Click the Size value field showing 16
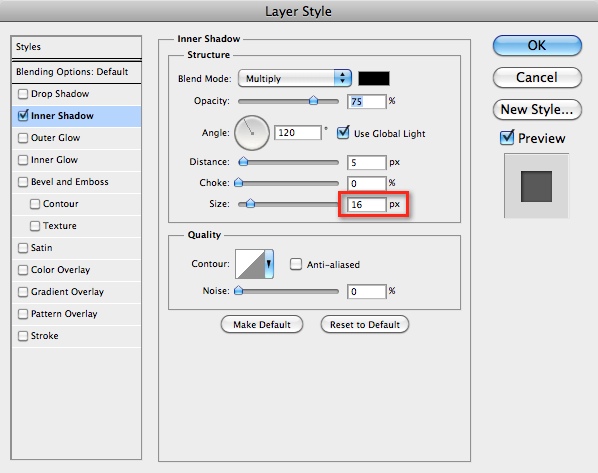 tap(367, 204)
